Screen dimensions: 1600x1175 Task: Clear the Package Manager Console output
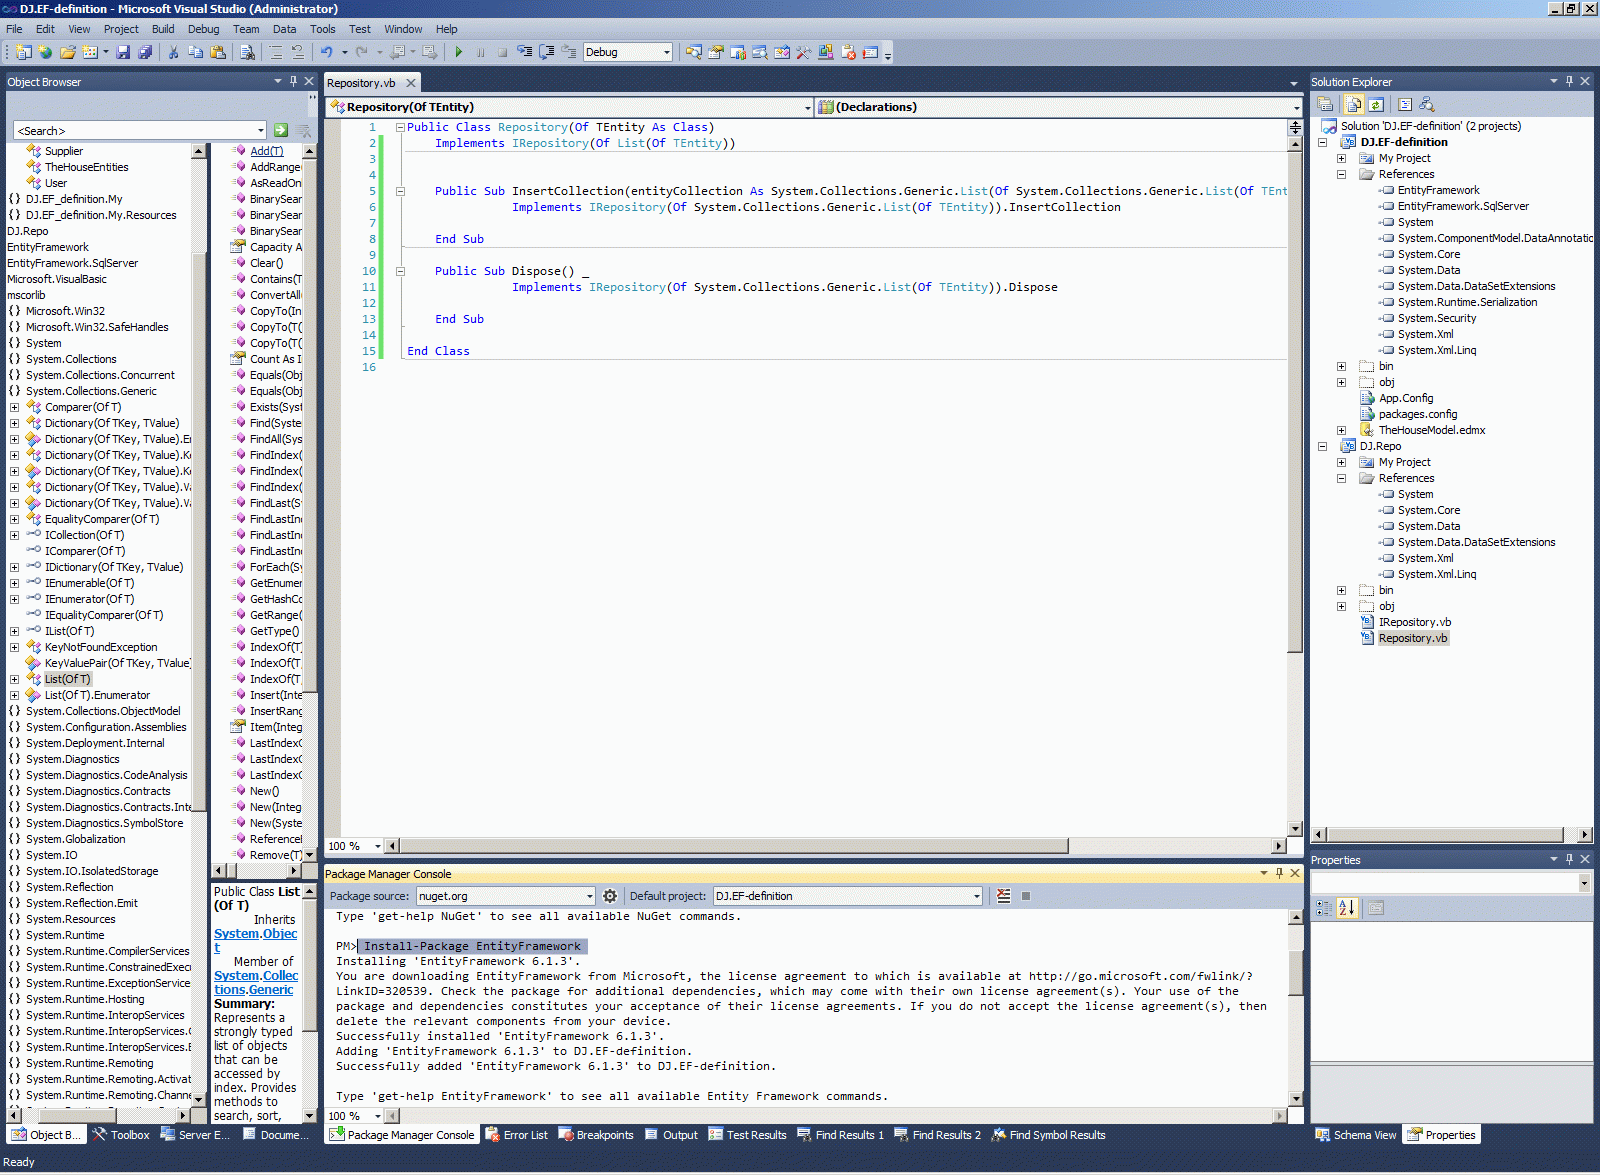click(1003, 896)
